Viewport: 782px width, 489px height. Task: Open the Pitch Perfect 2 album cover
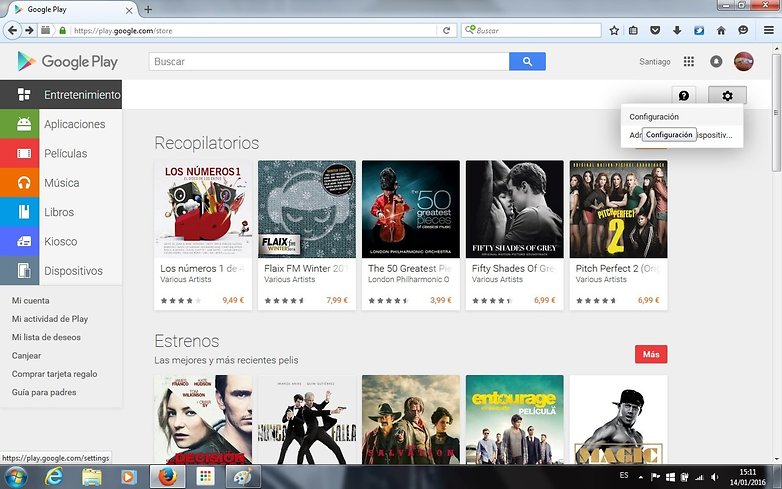[x=618, y=209]
